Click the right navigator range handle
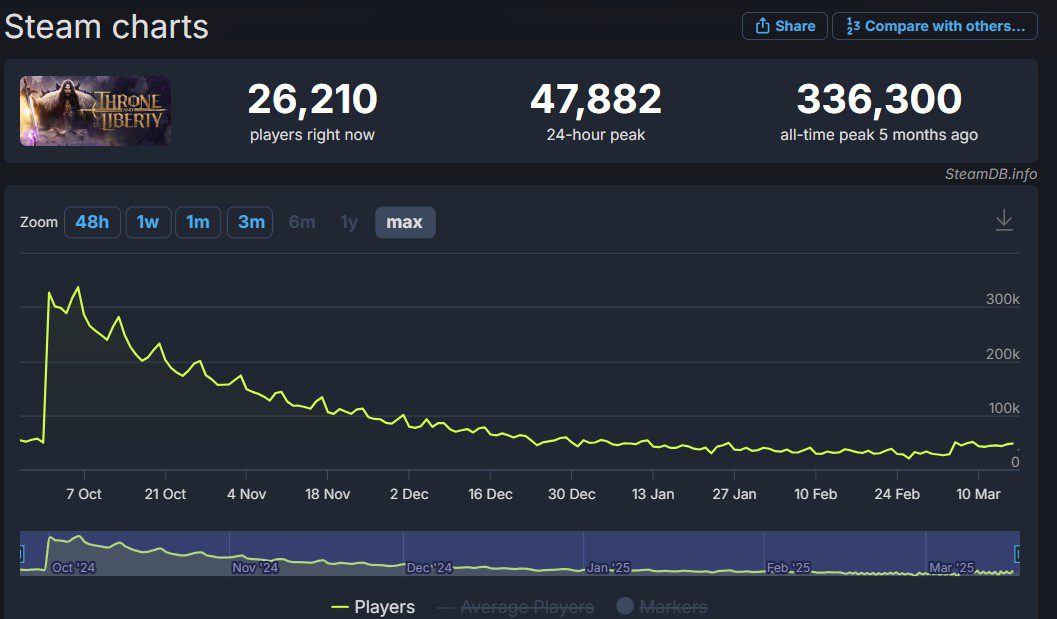 (x=1019, y=553)
